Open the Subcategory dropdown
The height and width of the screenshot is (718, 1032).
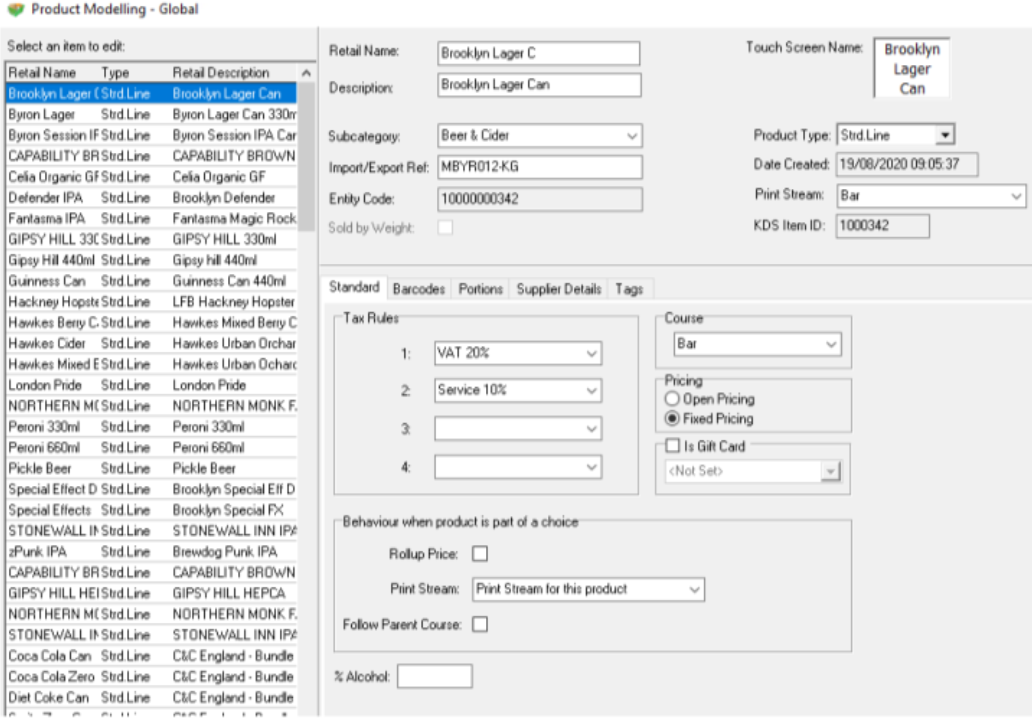pos(632,135)
